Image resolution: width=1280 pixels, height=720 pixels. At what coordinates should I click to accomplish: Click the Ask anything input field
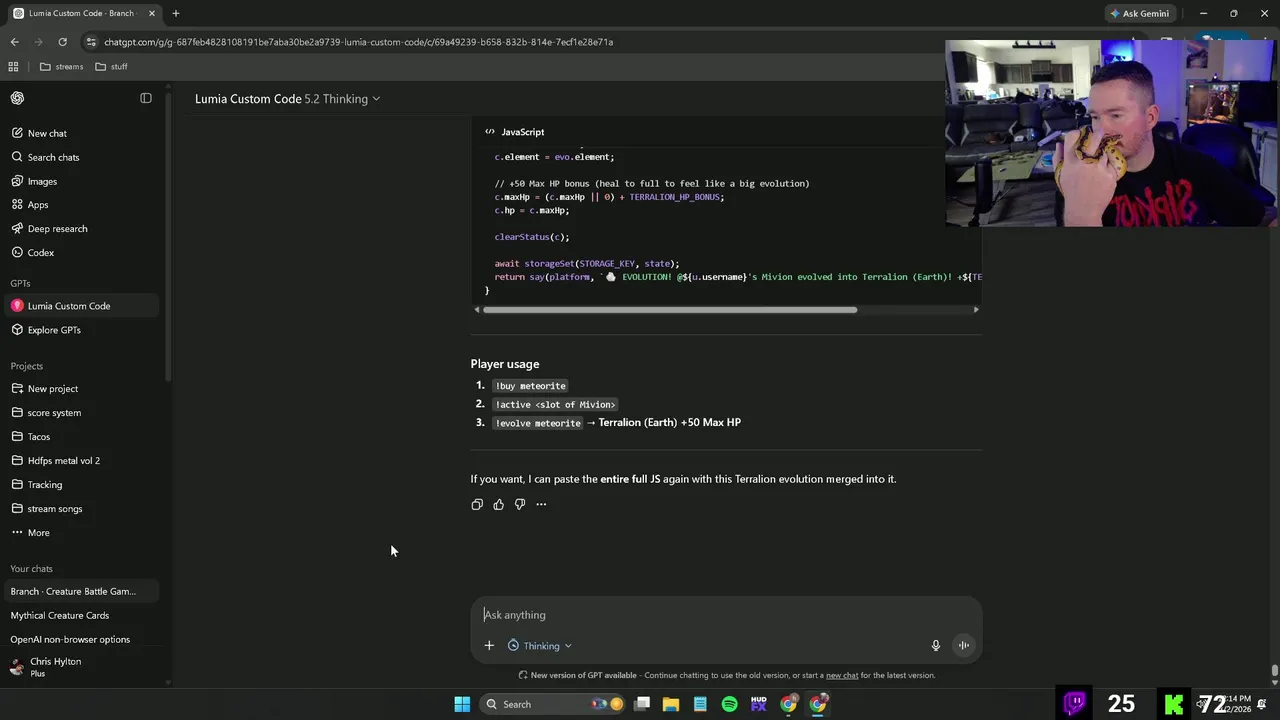click(726, 615)
